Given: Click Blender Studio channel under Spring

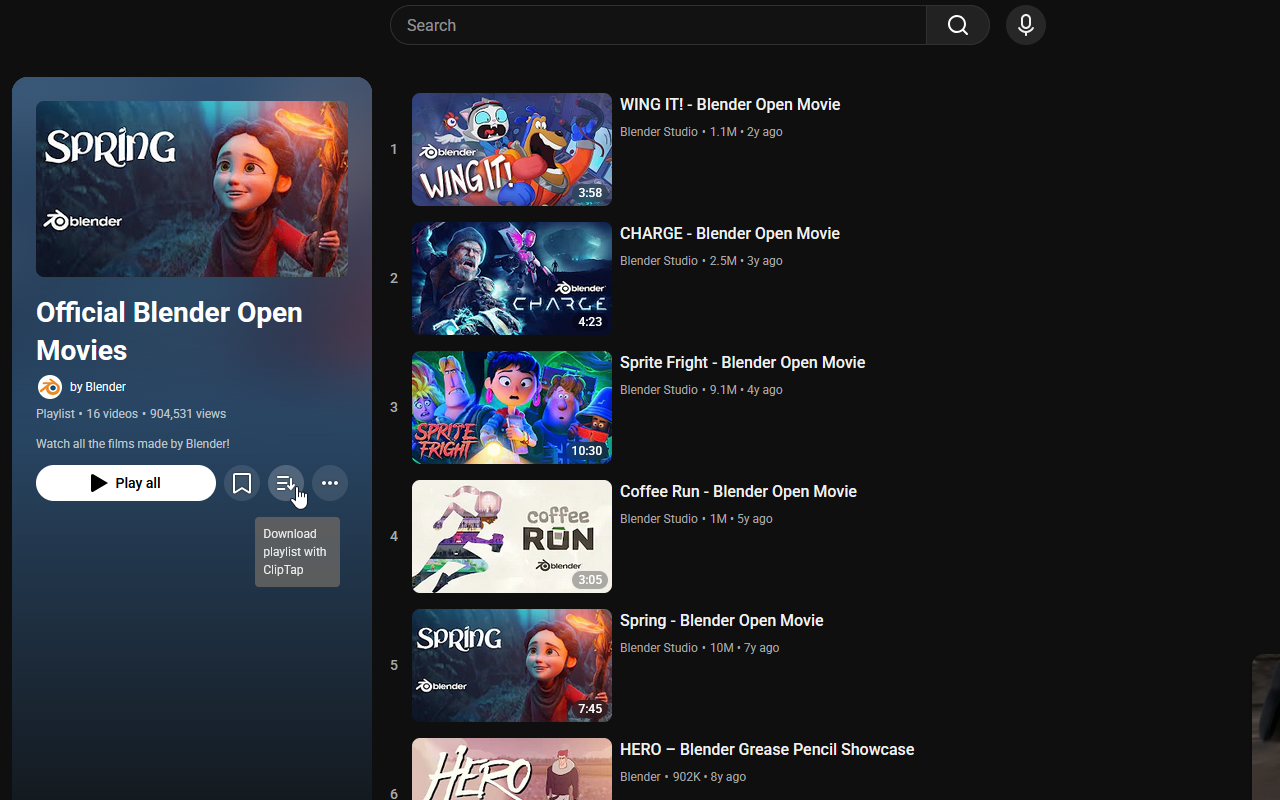Looking at the screenshot, I should [659, 648].
